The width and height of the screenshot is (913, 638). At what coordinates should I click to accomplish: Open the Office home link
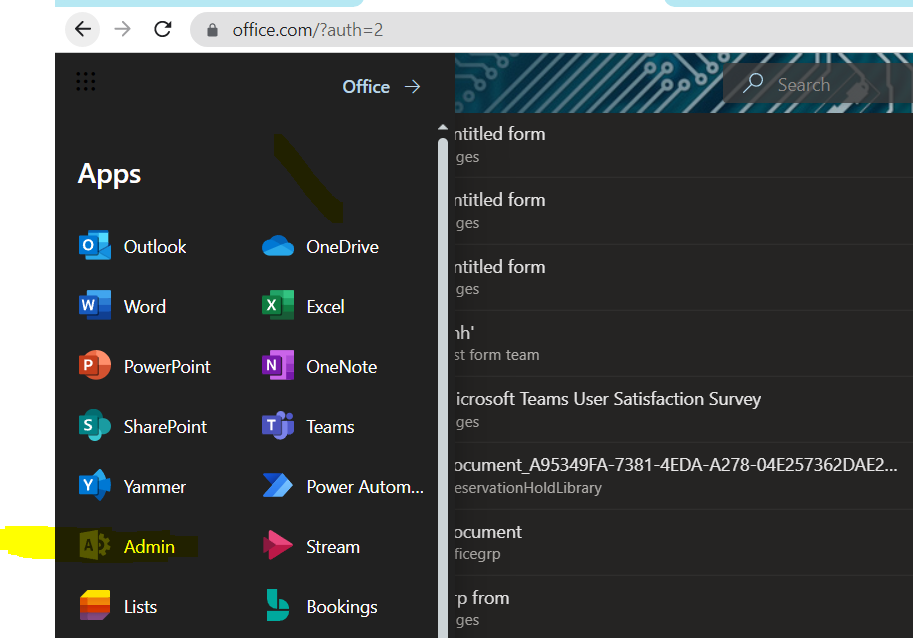click(x=366, y=87)
